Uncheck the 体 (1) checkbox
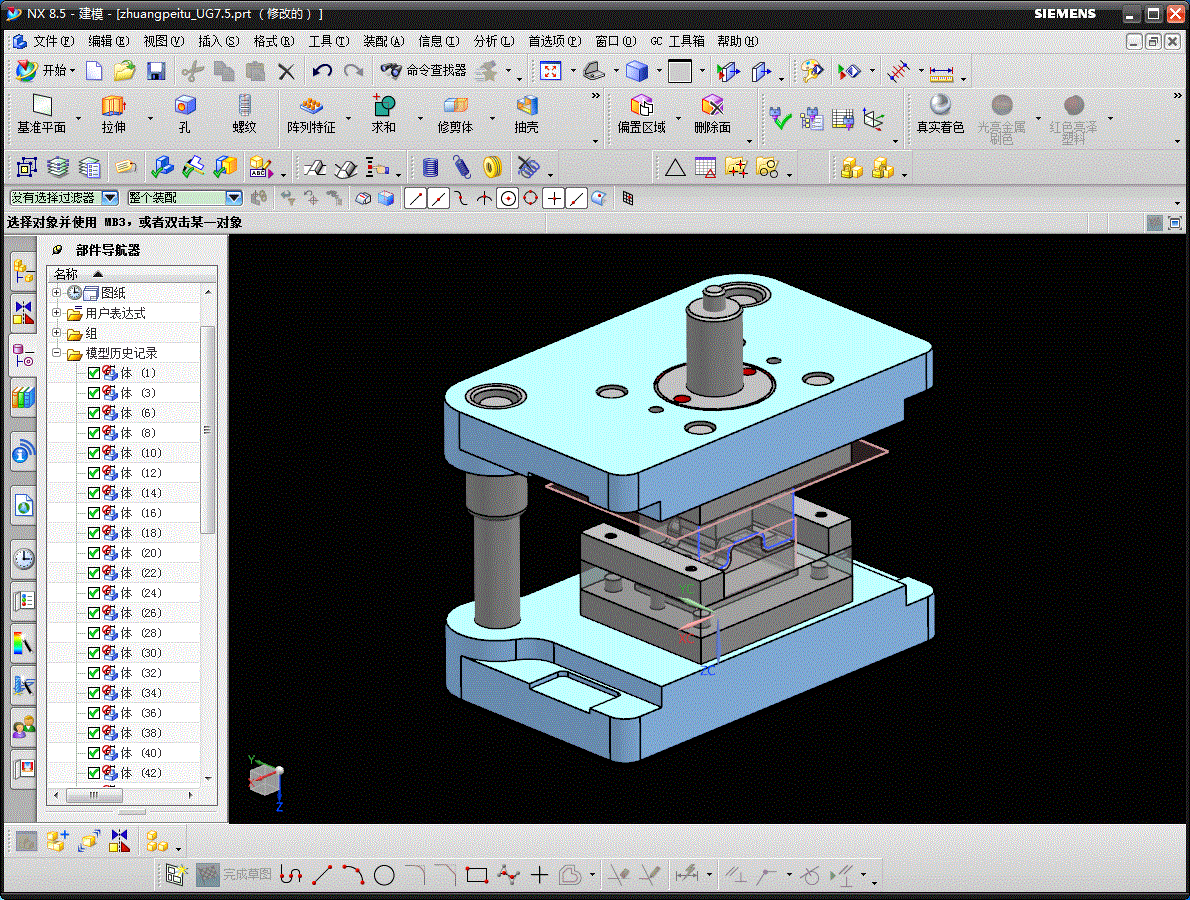1190x900 pixels. 94,373
